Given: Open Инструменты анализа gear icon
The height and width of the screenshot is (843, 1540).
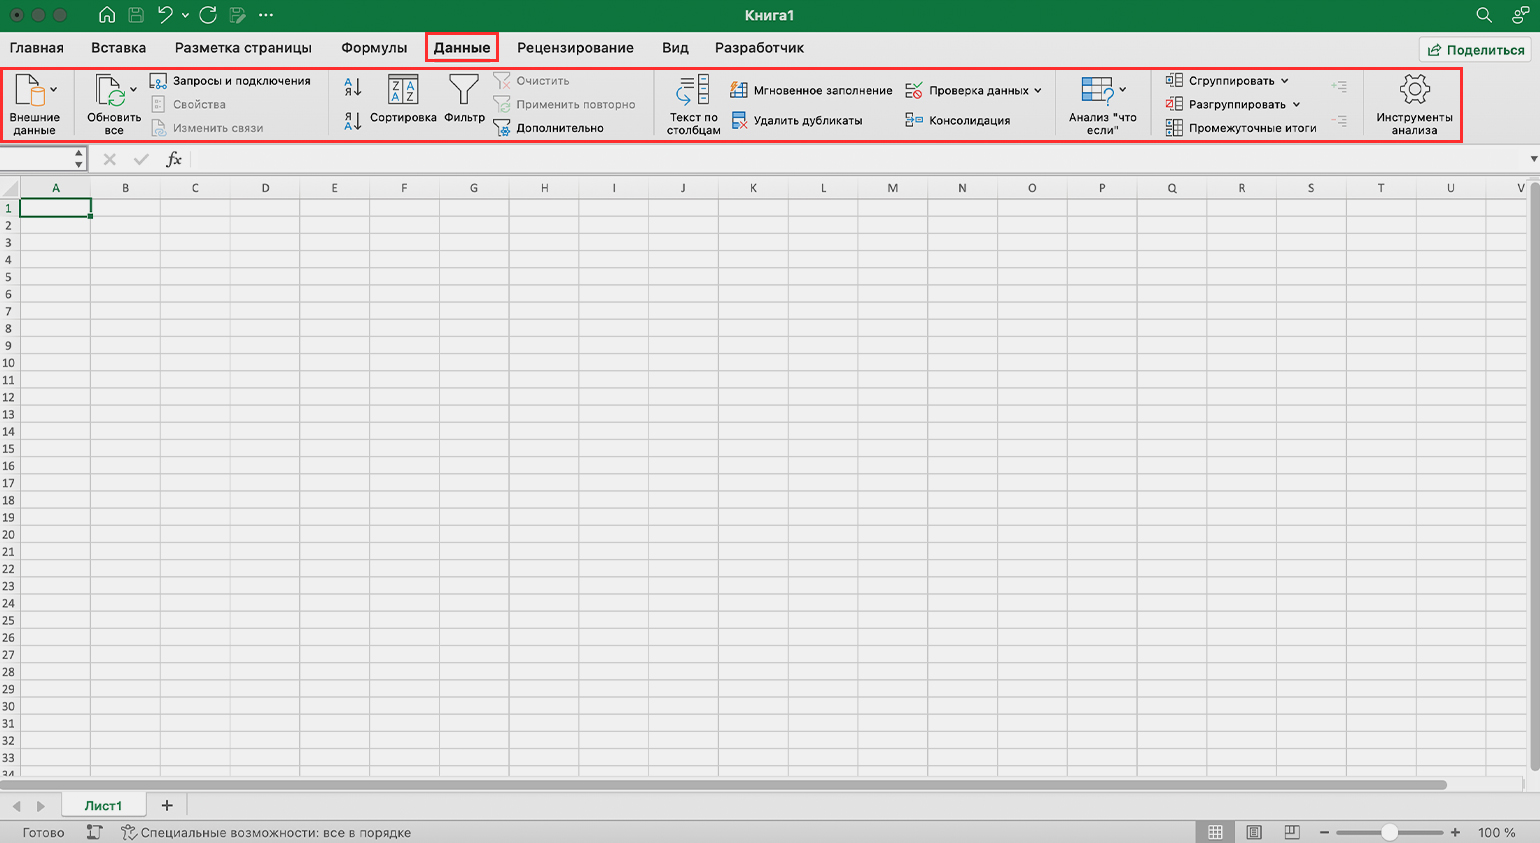Looking at the screenshot, I should point(1414,90).
